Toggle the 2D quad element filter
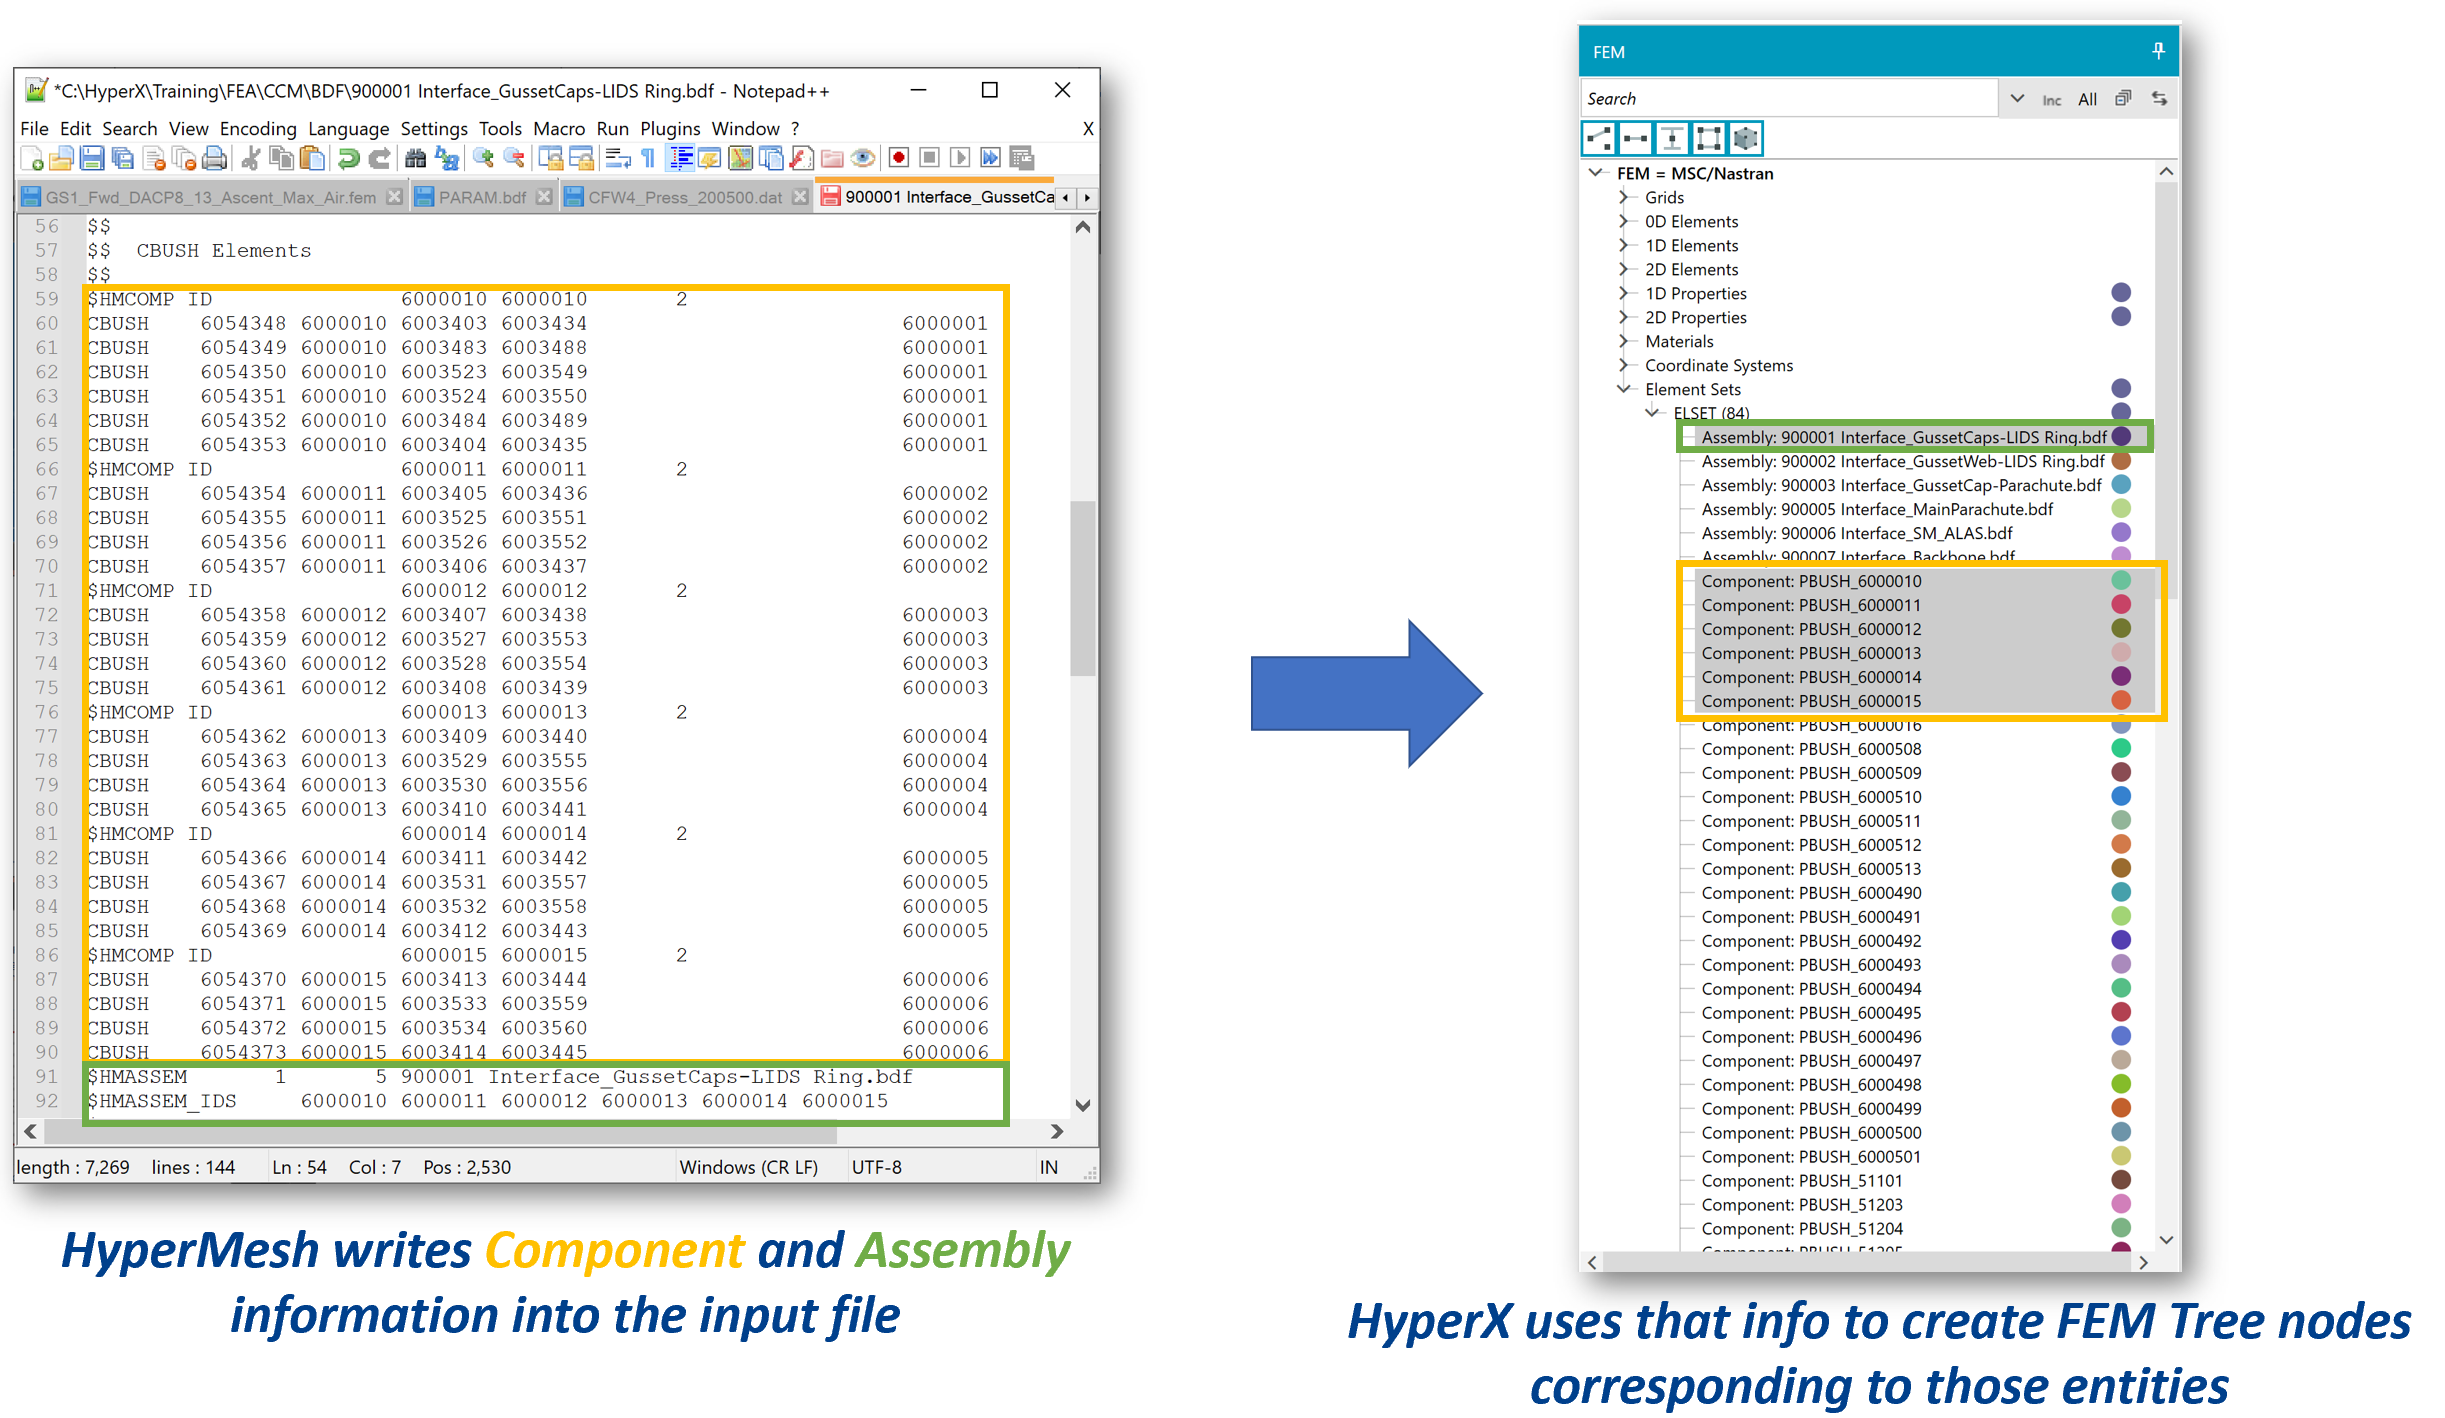 point(1709,138)
